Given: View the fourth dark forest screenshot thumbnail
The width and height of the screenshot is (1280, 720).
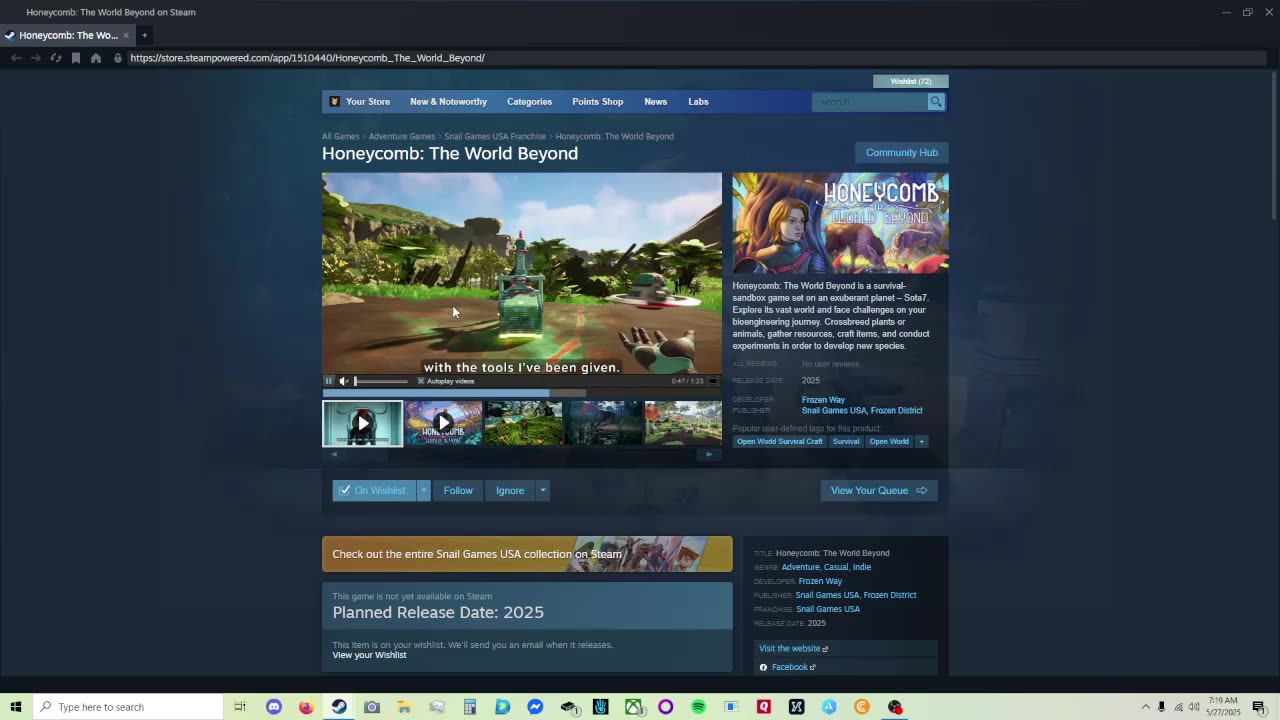Looking at the screenshot, I should [603, 423].
